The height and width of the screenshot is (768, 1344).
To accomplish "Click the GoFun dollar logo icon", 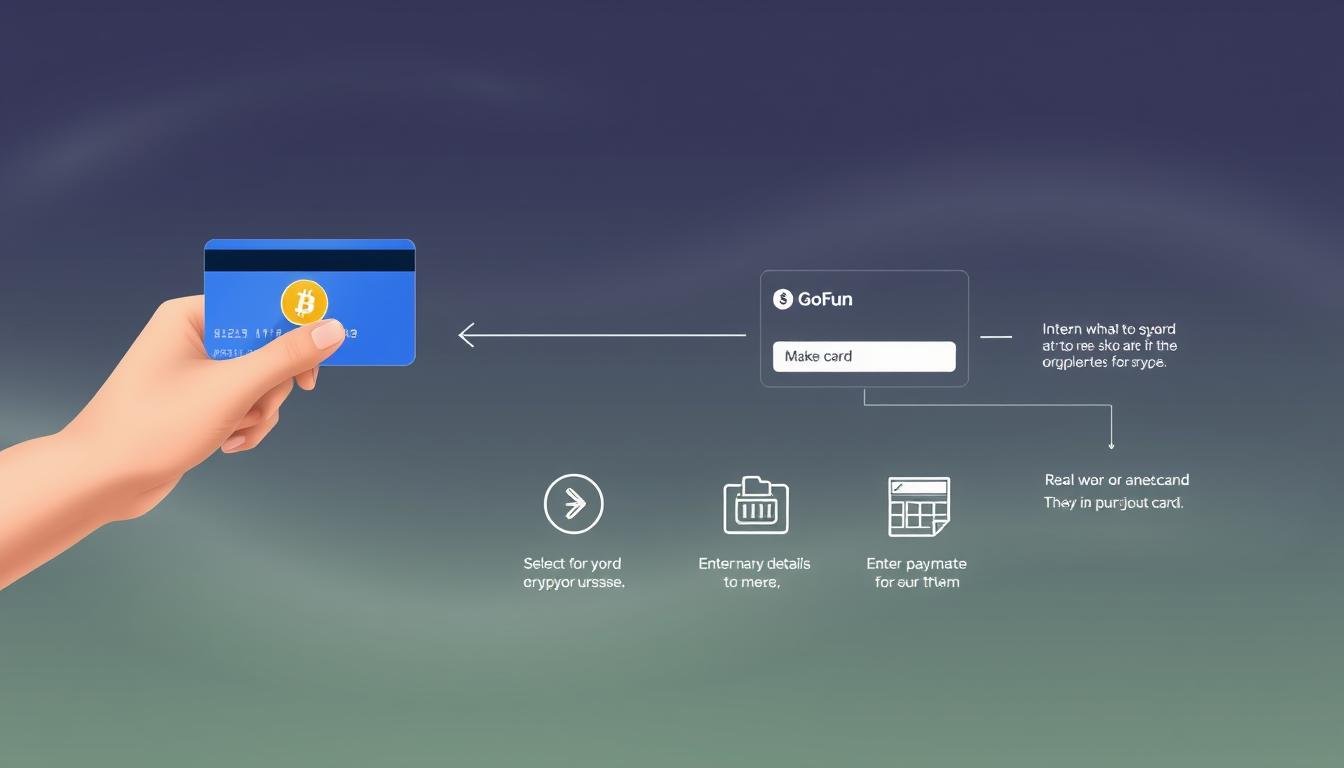I will point(783,299).
